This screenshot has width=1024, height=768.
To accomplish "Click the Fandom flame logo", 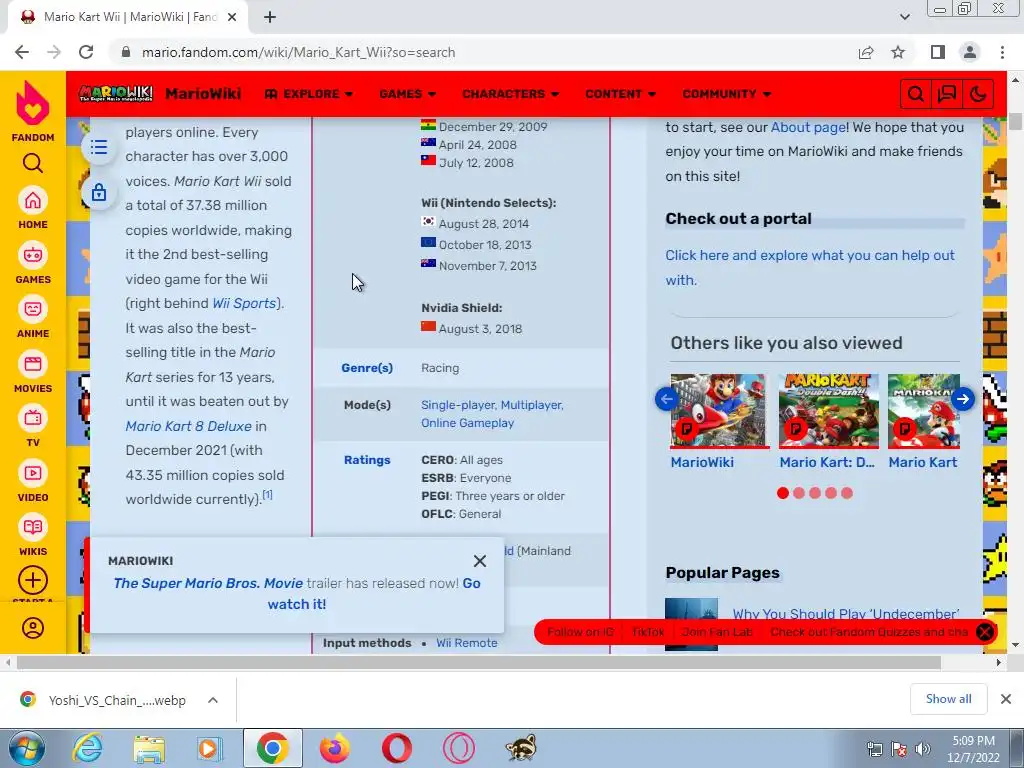I will (33, 104).
